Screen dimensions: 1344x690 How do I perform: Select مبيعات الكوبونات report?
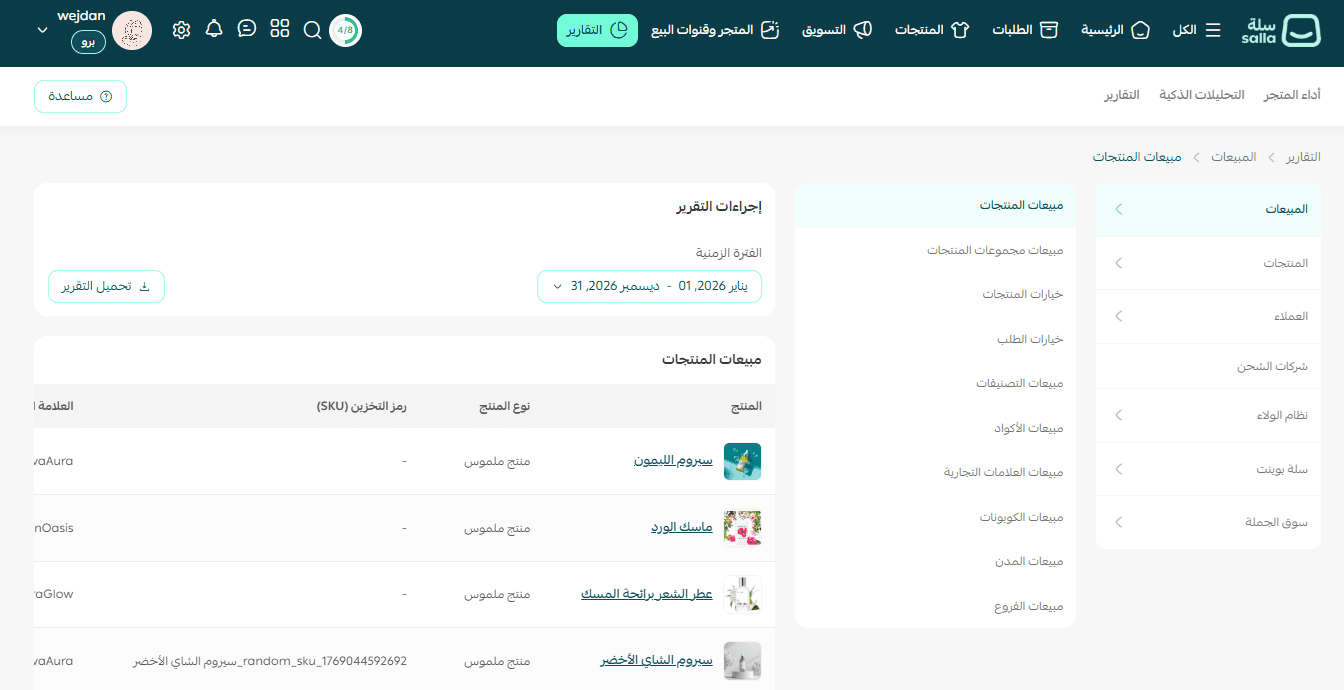coord(935,517)
